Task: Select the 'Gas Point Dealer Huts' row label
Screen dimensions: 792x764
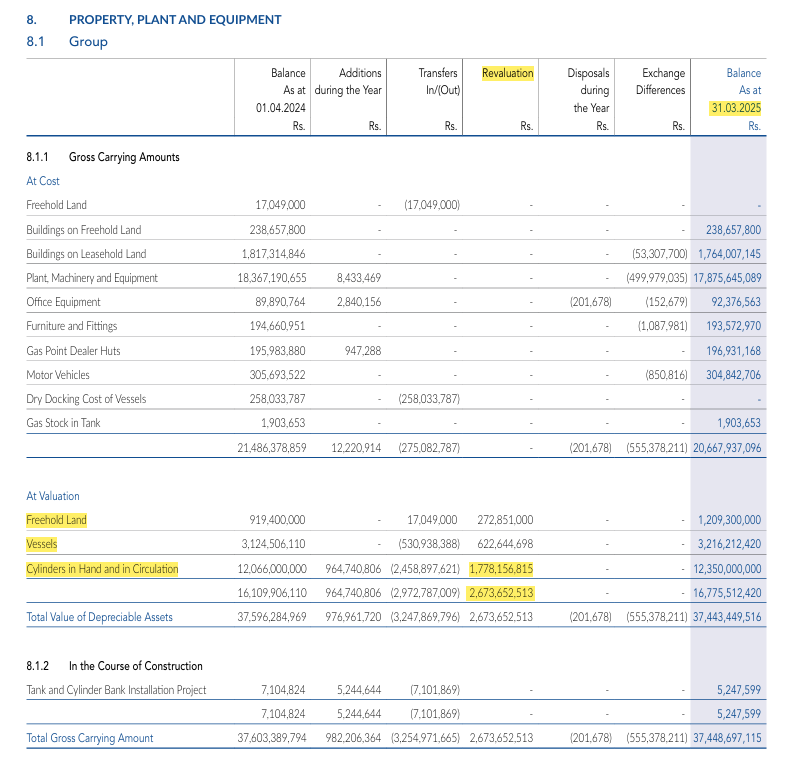Action: 73,351
